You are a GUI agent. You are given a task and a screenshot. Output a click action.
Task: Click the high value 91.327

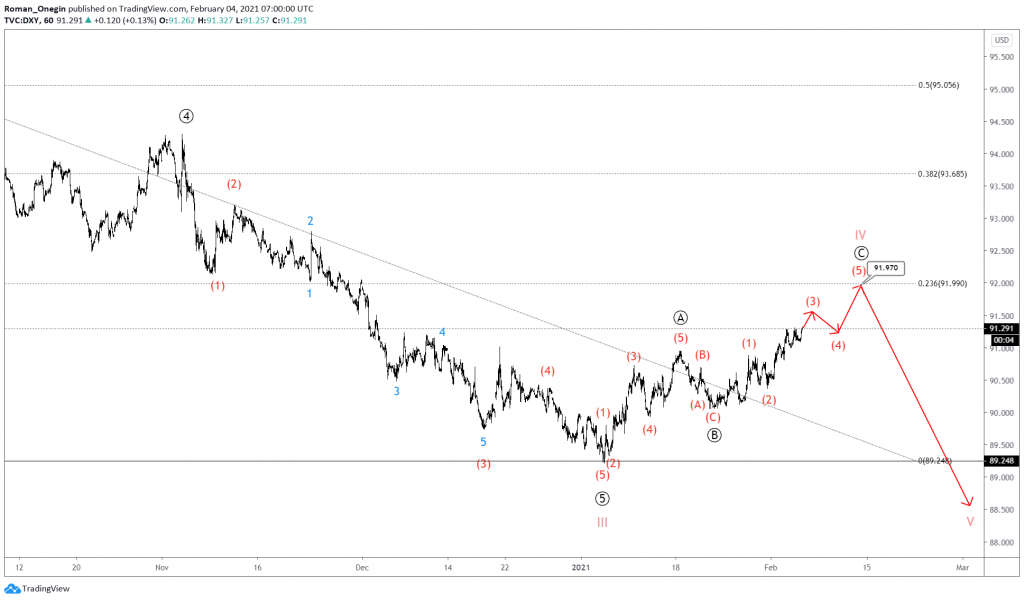[217, 18]
